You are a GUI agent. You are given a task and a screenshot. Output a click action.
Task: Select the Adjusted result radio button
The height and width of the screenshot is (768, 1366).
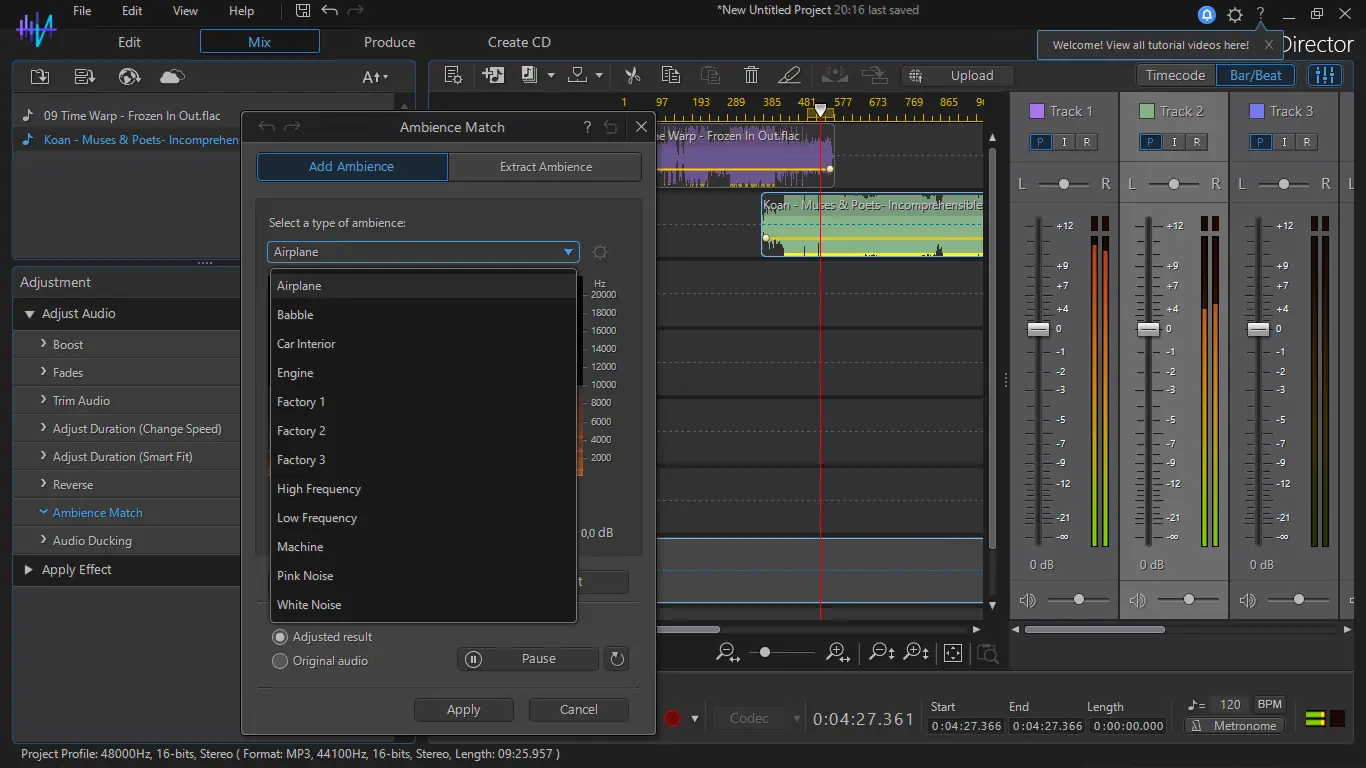click(x=280, y=637)
